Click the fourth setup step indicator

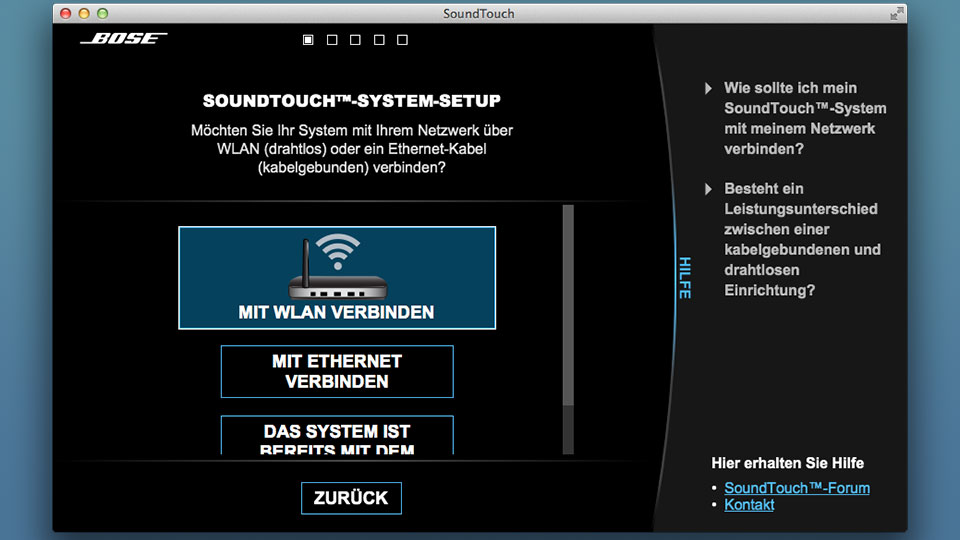pyautogui.click(x=379, y=40)
